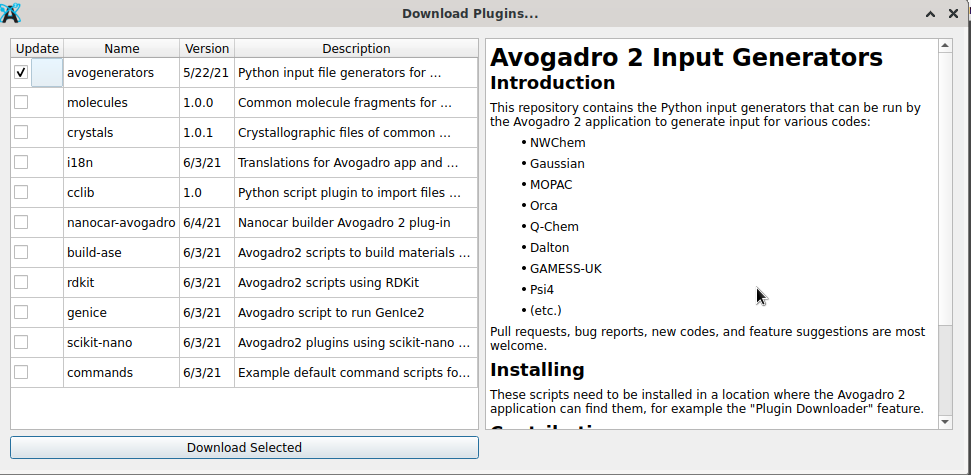The width and height of the screenshot is (971, 475).
Task: Click the Avogadro app icon in title bar
Action: [11, 12]
